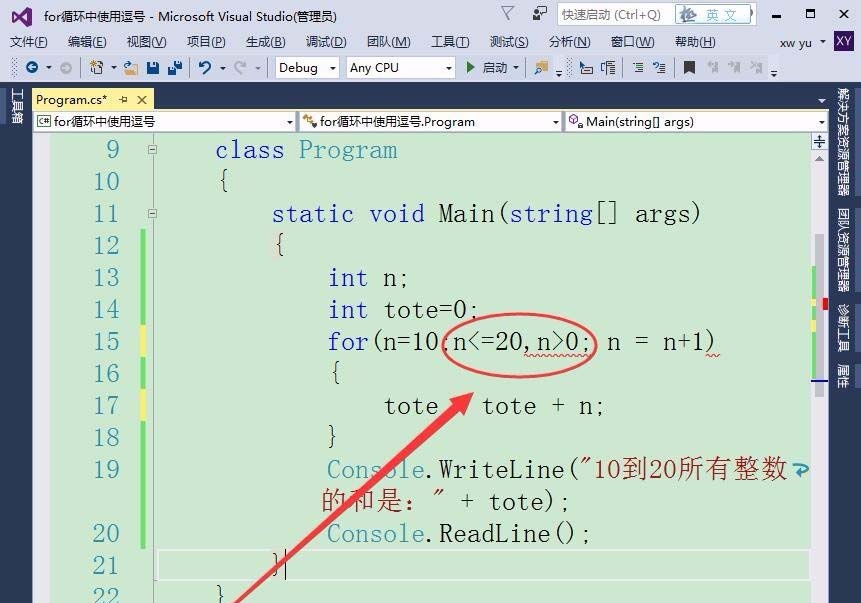Screen dimensions: 861x603
Task: Open the Navigate Backward history dropdown arrow
Action: click(49, 68)
